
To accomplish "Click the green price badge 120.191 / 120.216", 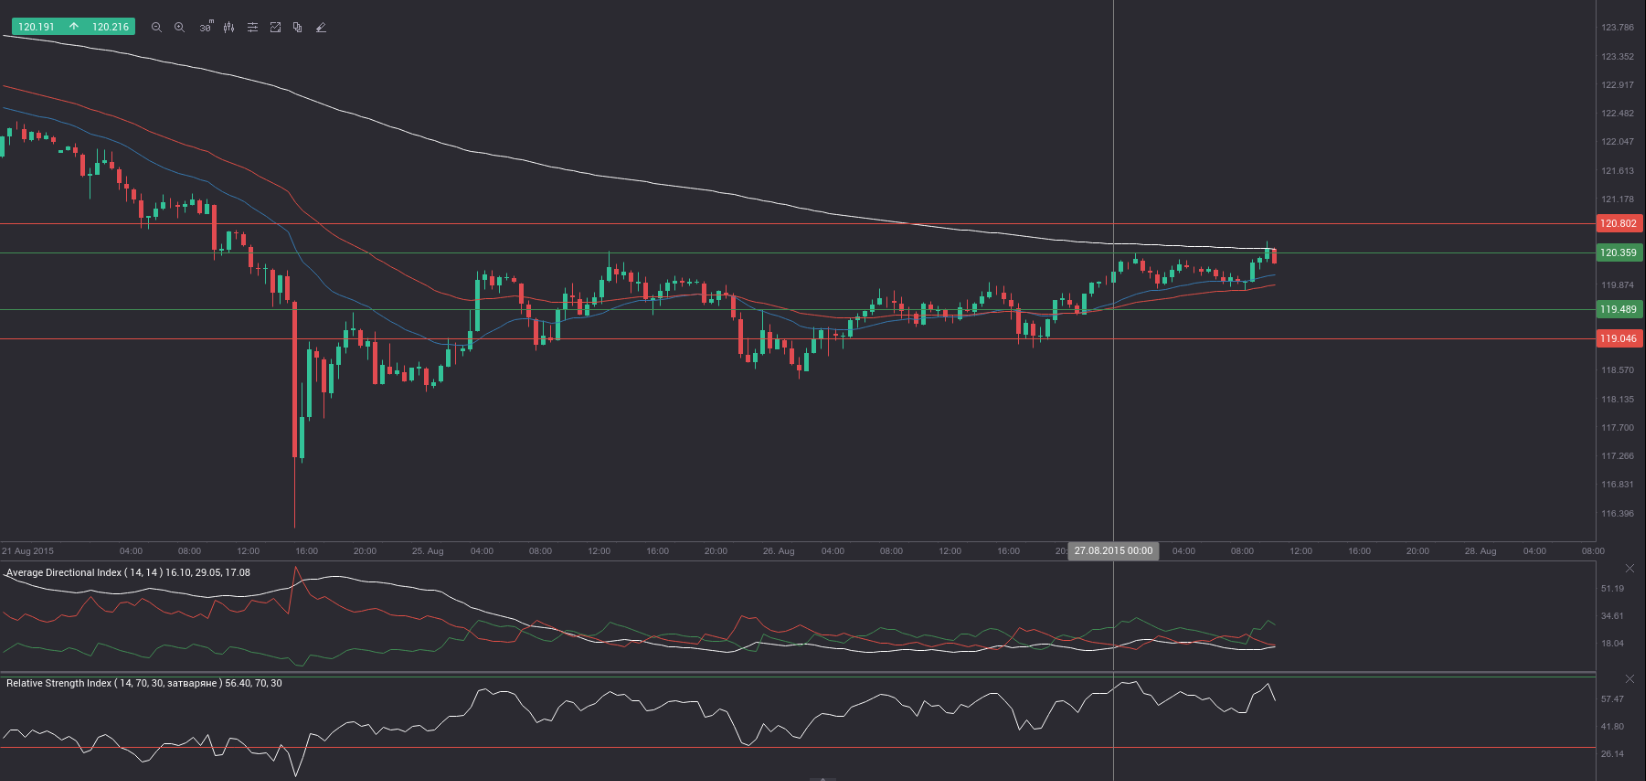I will [x=74, y=27].
